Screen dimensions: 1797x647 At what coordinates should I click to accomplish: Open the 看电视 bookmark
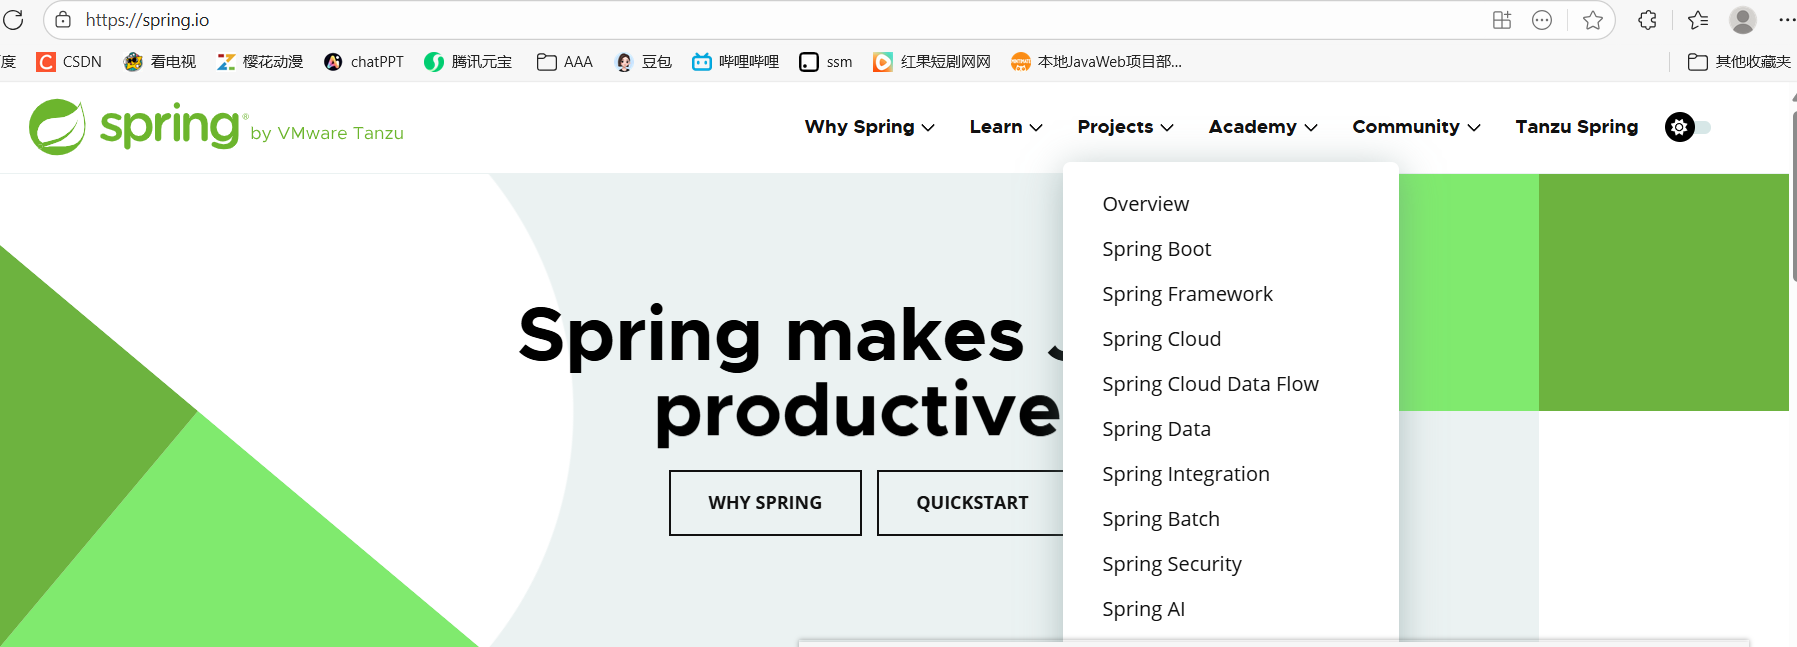pyautogui.click(x=160, y=62)
